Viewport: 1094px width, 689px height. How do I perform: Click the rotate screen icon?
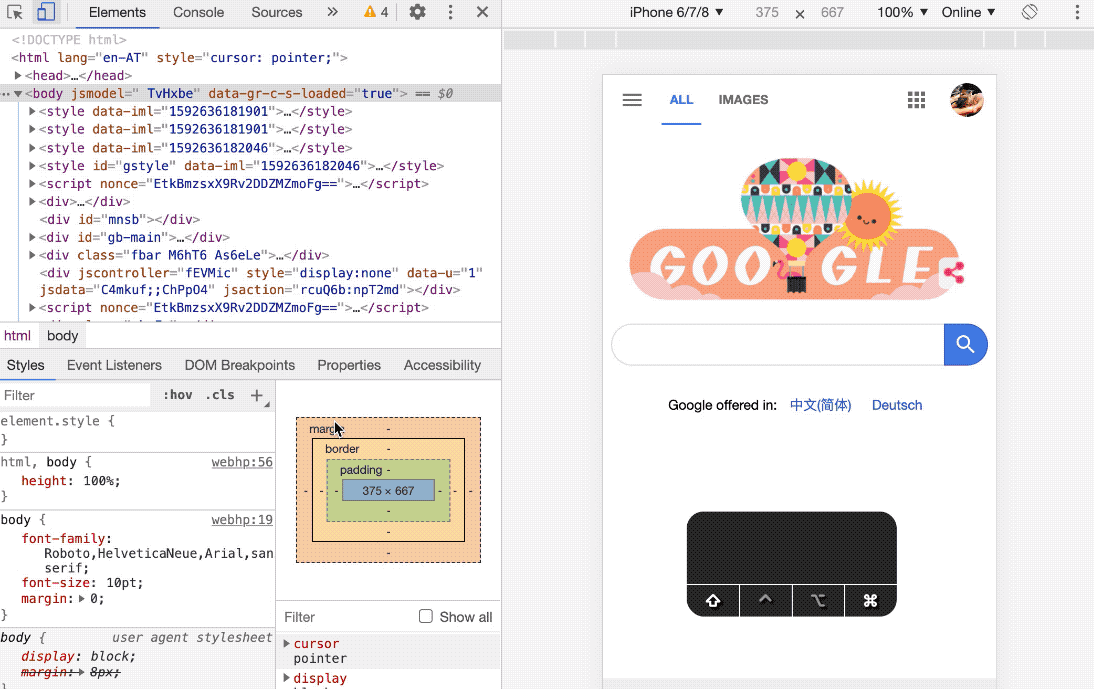click(x=1030, y=12)
